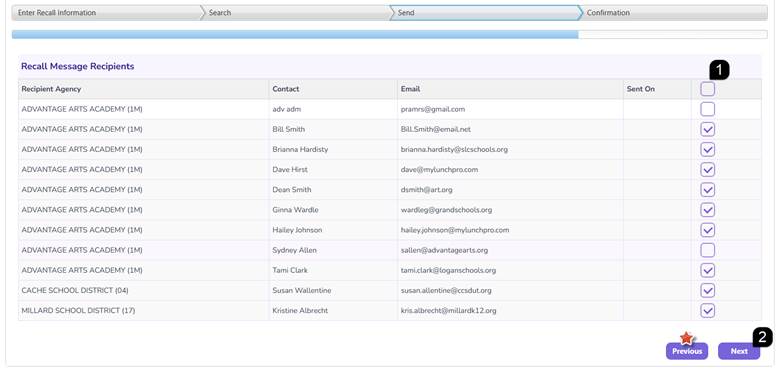Select email pramrs@gmail.com
Viewport: 780px width, 370px height.
pyautogui.click(x=433, y=109)
